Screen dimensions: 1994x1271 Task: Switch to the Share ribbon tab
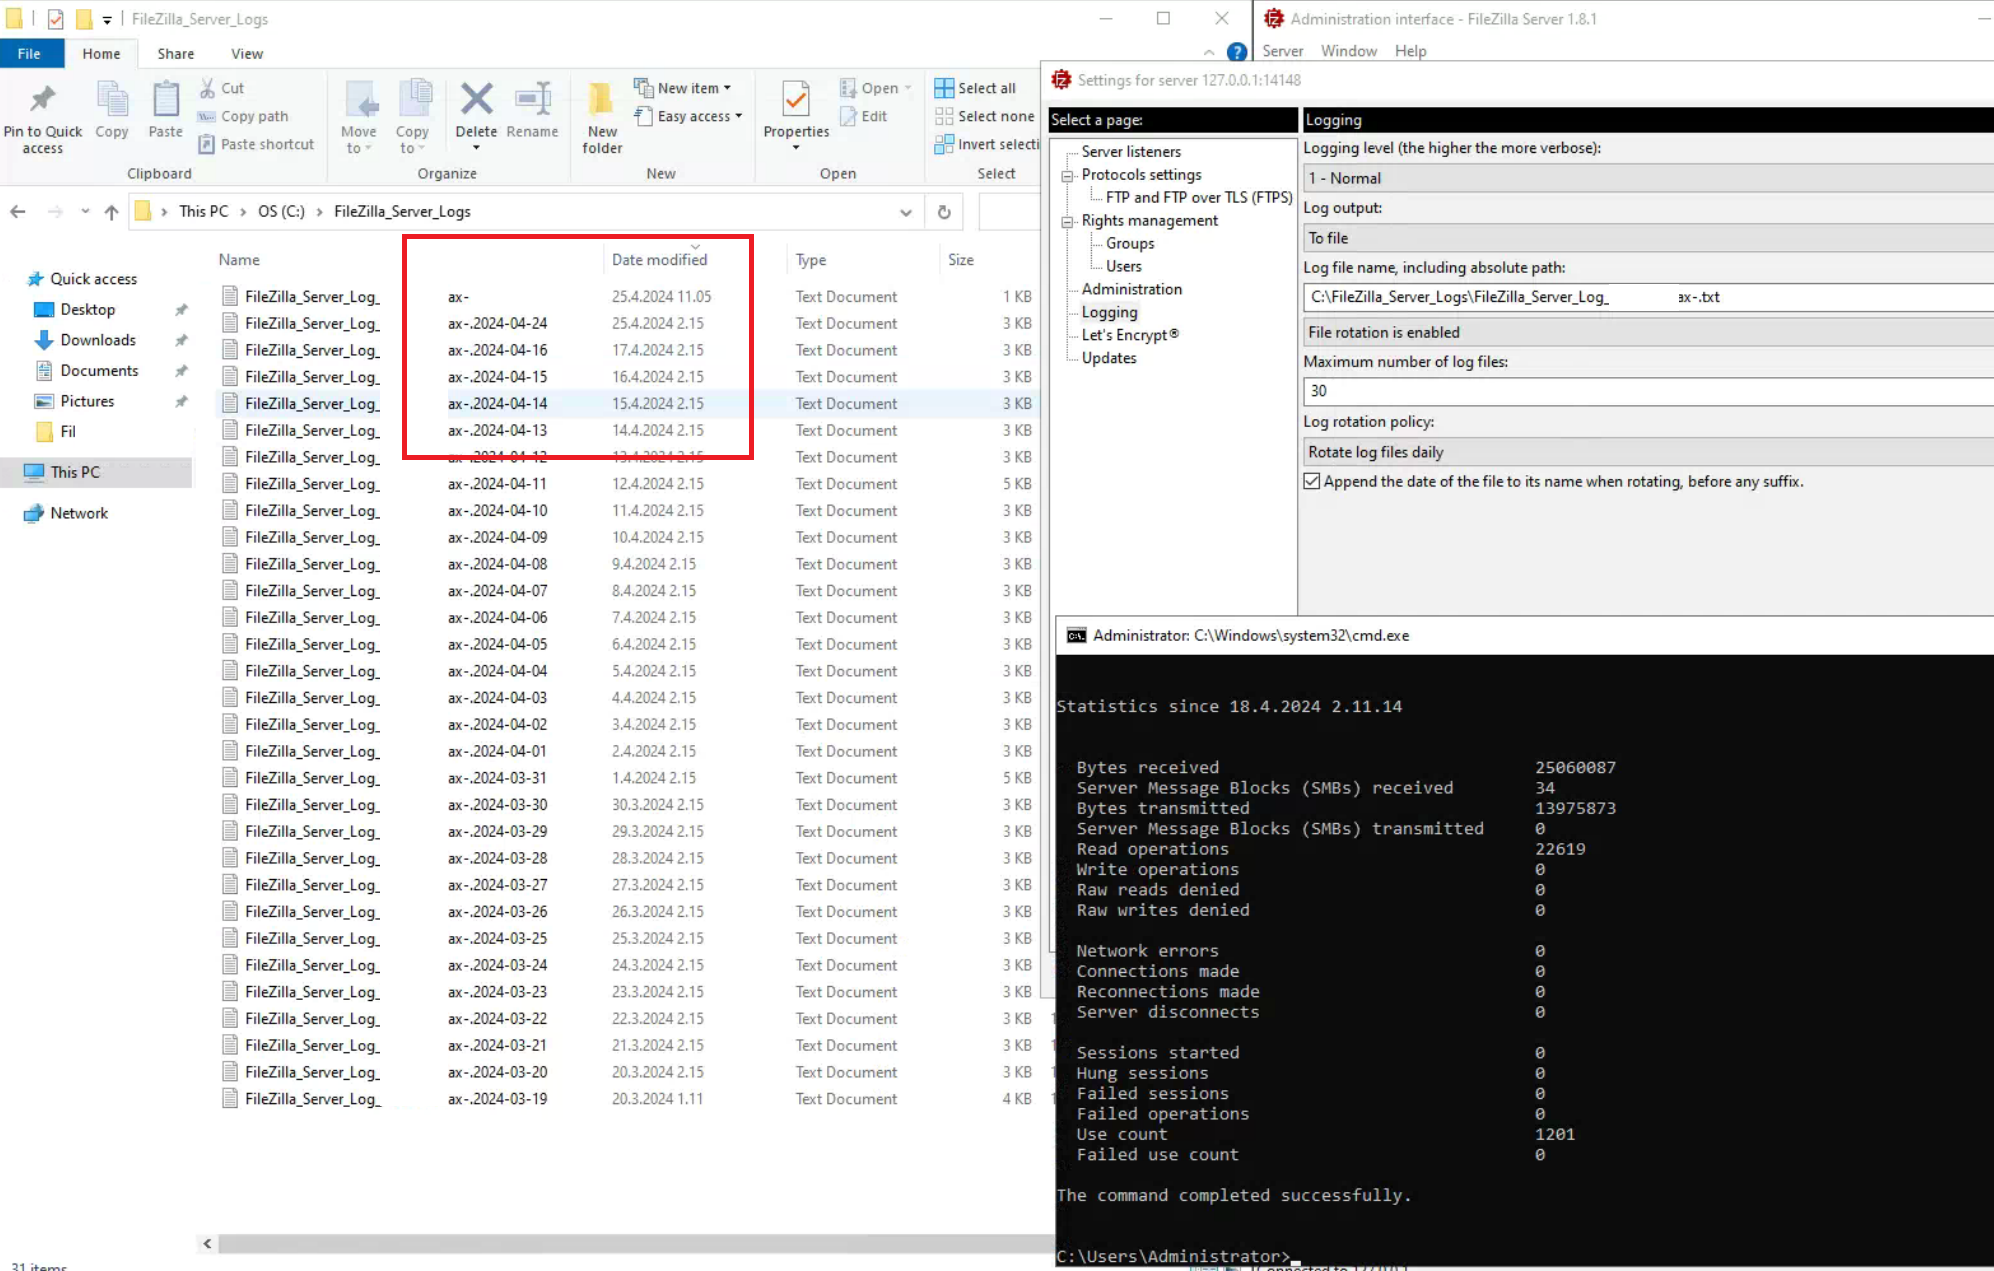pyautogui.click(x=176, y=54)
